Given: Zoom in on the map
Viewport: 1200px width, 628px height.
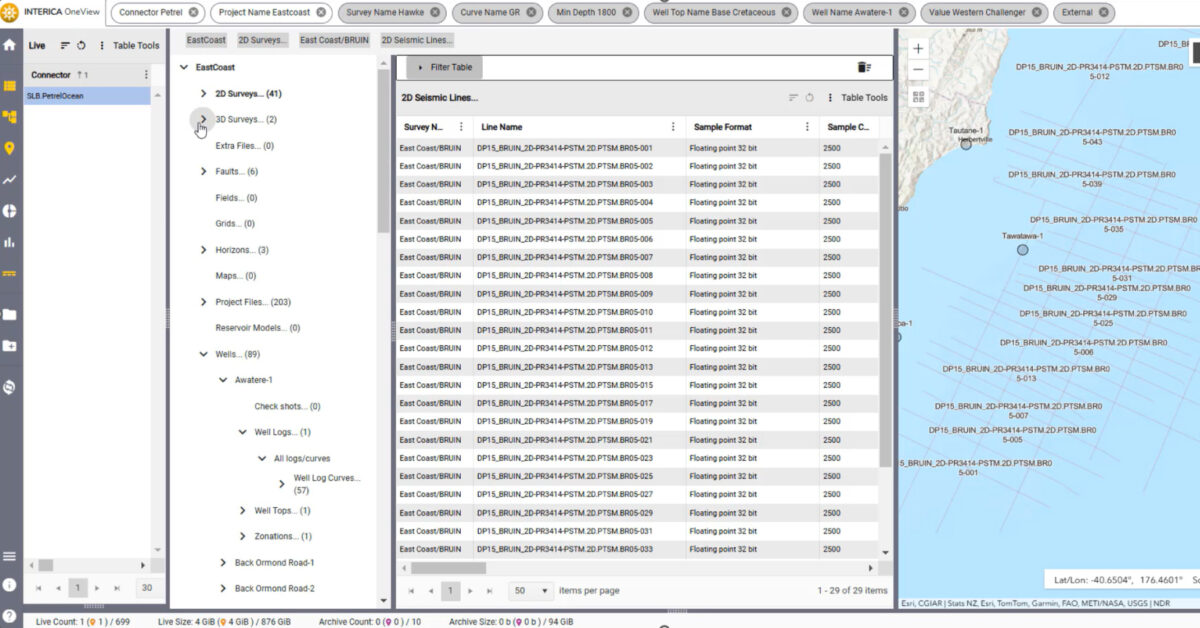Looking at the screenshot, I should pyautogui.click(x=918, y=48).
